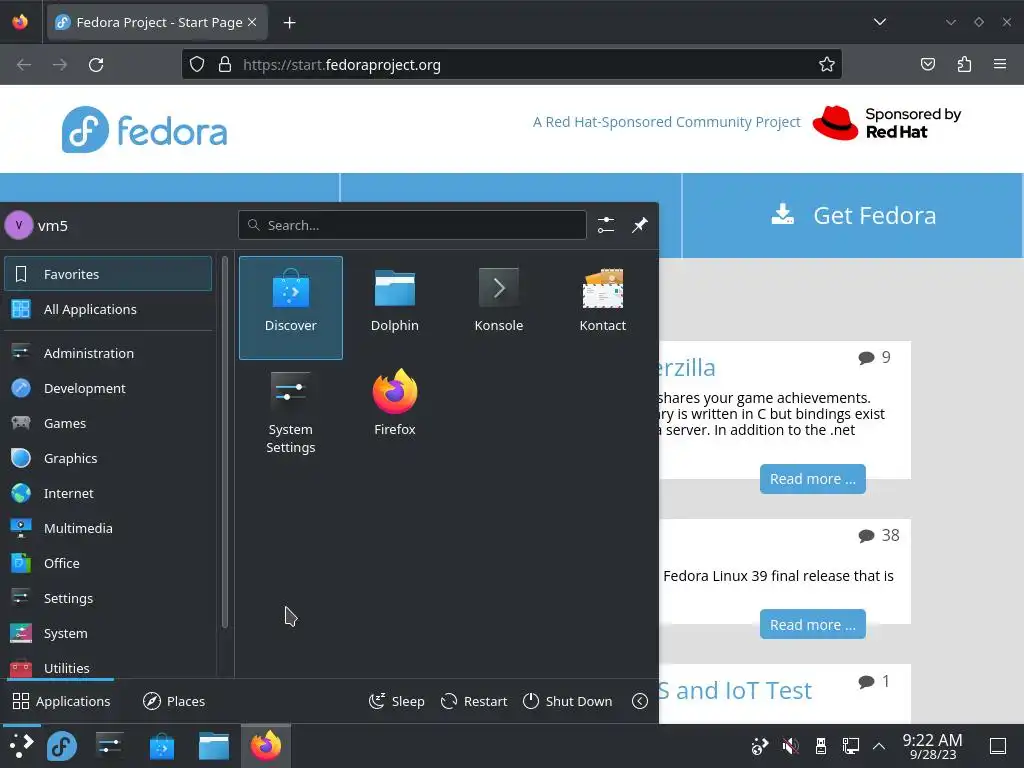Click the software updates tray icon
This screenshot has height=768, width=1024.
click(760, 745)
